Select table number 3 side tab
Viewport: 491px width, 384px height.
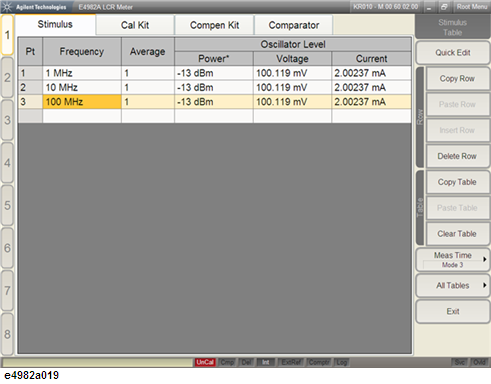(7, 120)
